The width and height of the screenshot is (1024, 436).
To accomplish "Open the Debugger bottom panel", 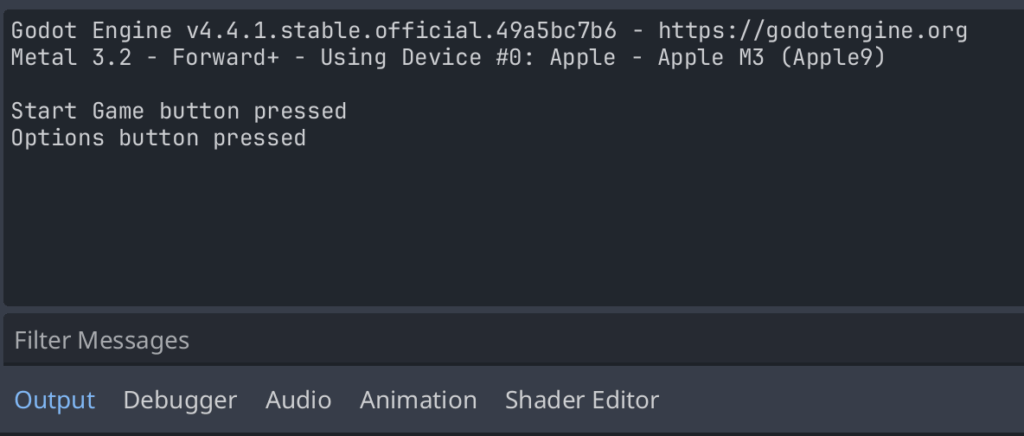I will tap(180, 401).
